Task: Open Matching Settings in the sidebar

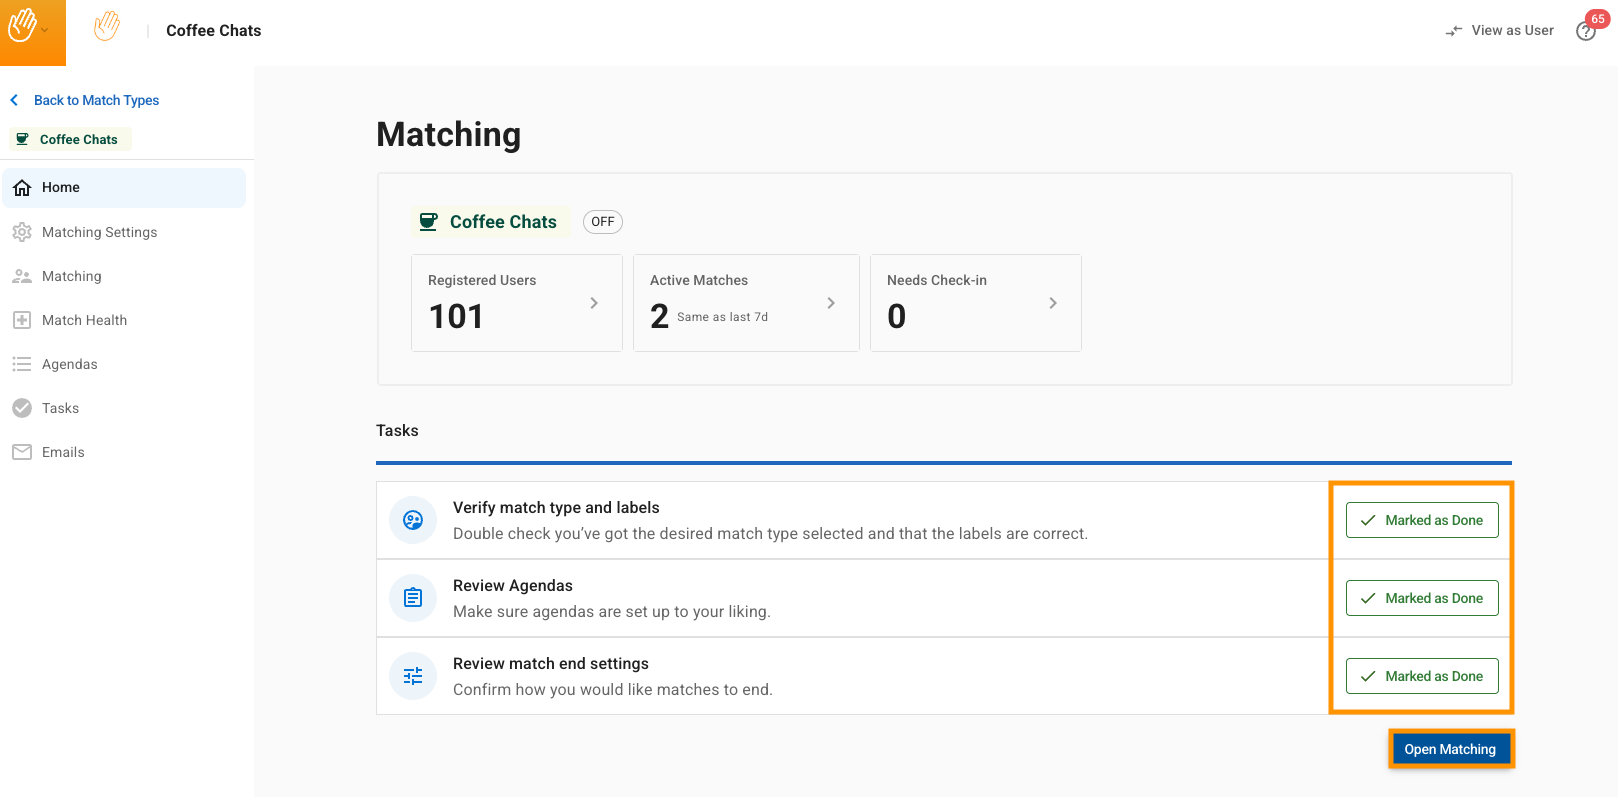Action: pos(99,232)
